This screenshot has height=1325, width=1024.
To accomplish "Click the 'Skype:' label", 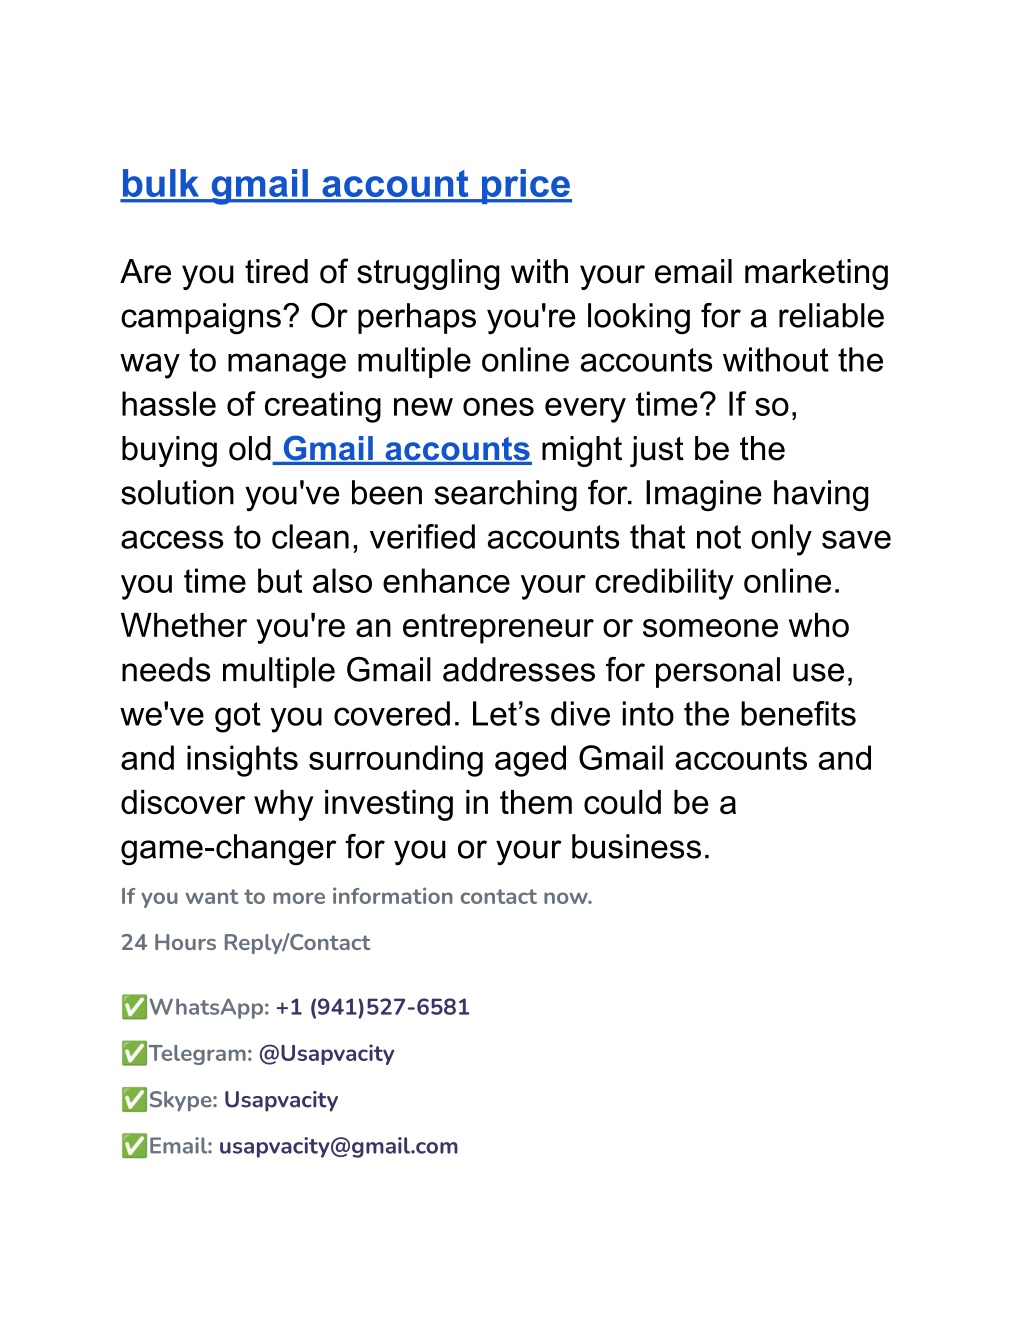I will [183, 1100].
